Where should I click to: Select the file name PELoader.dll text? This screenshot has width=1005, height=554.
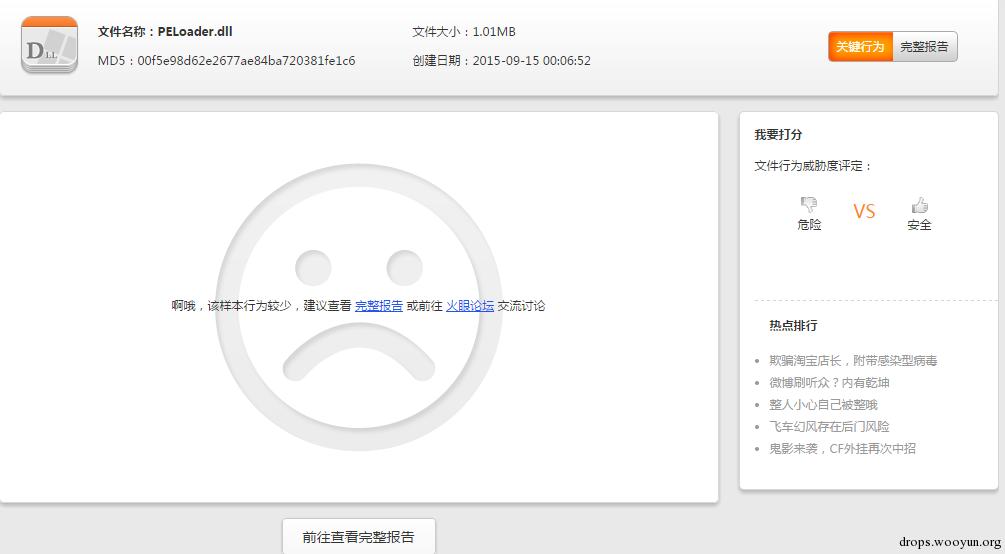[195, 31]
